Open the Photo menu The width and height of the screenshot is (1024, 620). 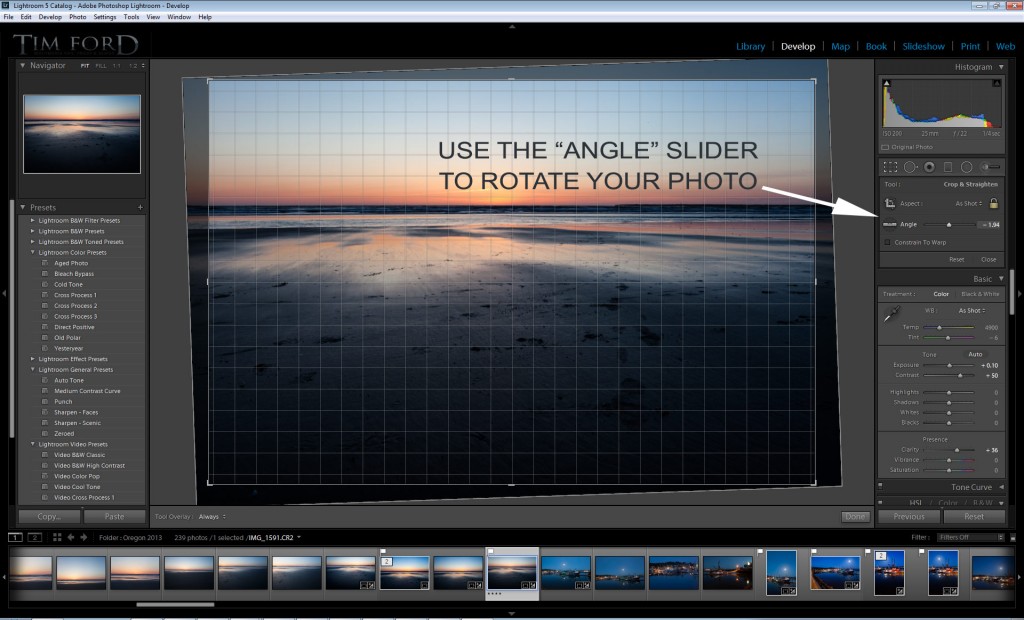pos(77,17)
